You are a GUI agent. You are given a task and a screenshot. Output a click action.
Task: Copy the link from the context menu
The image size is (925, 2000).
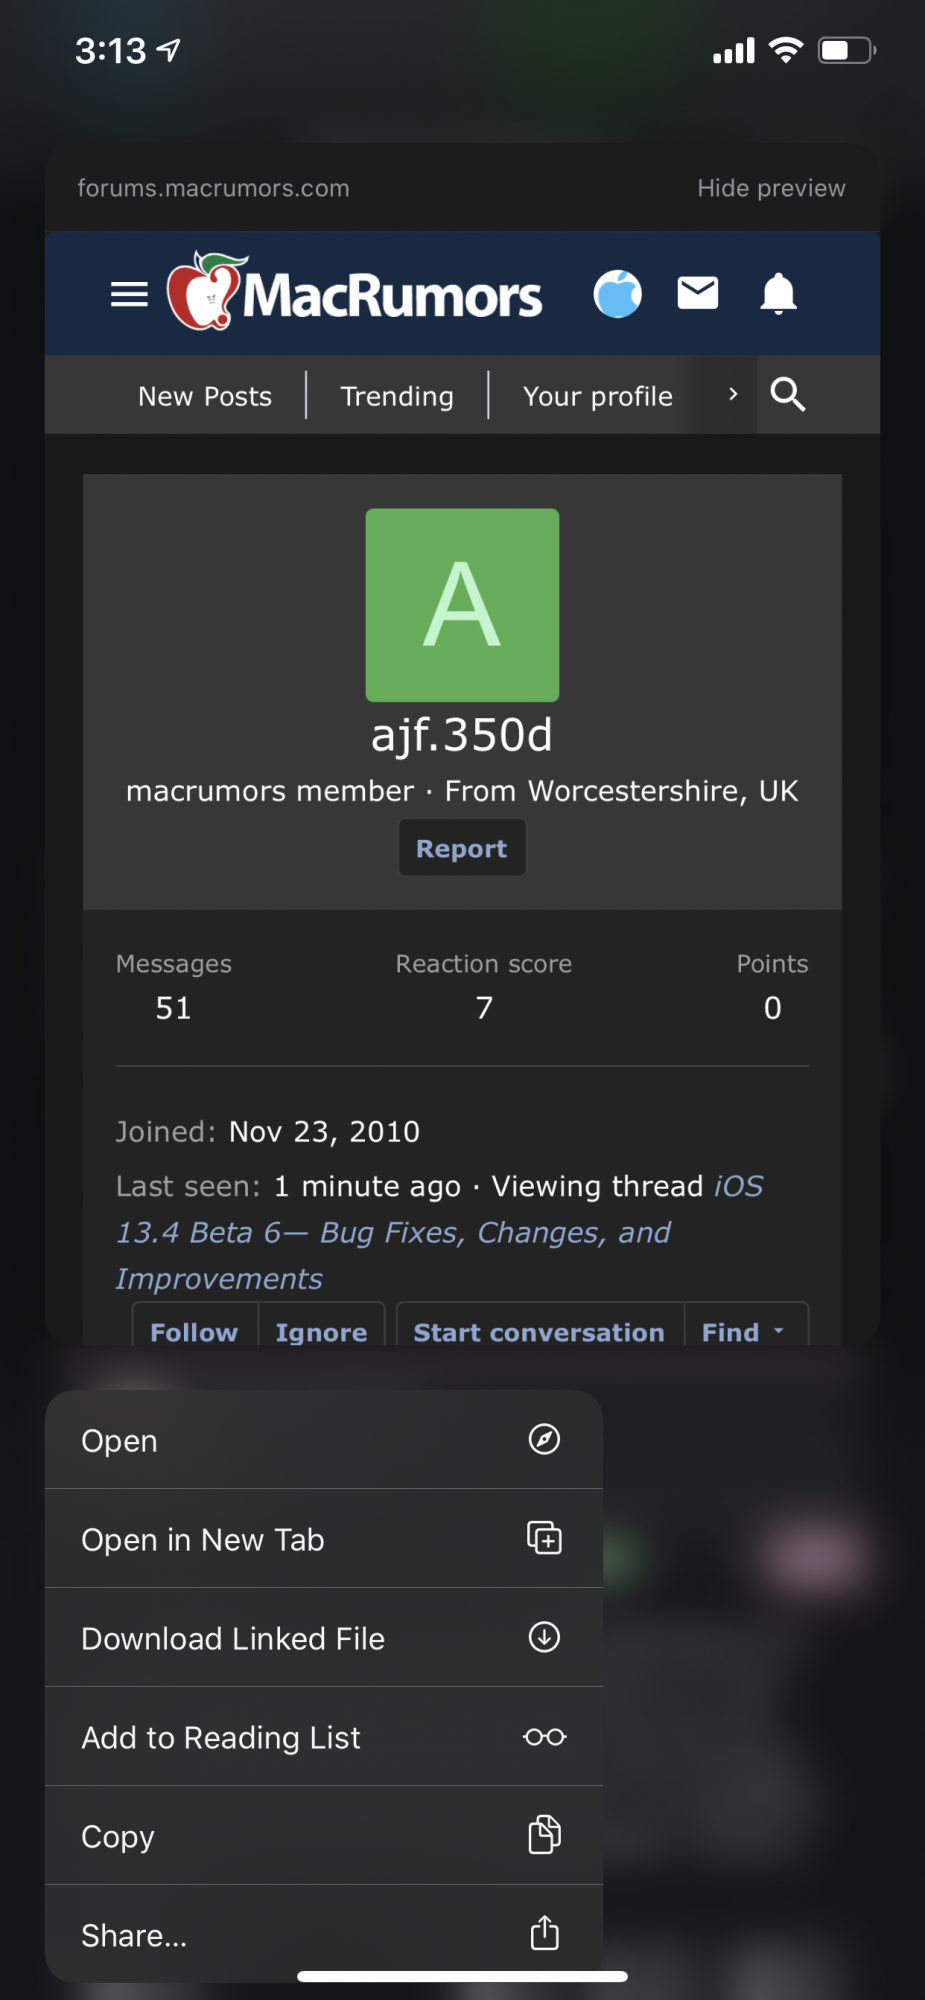coord(324,1836)
